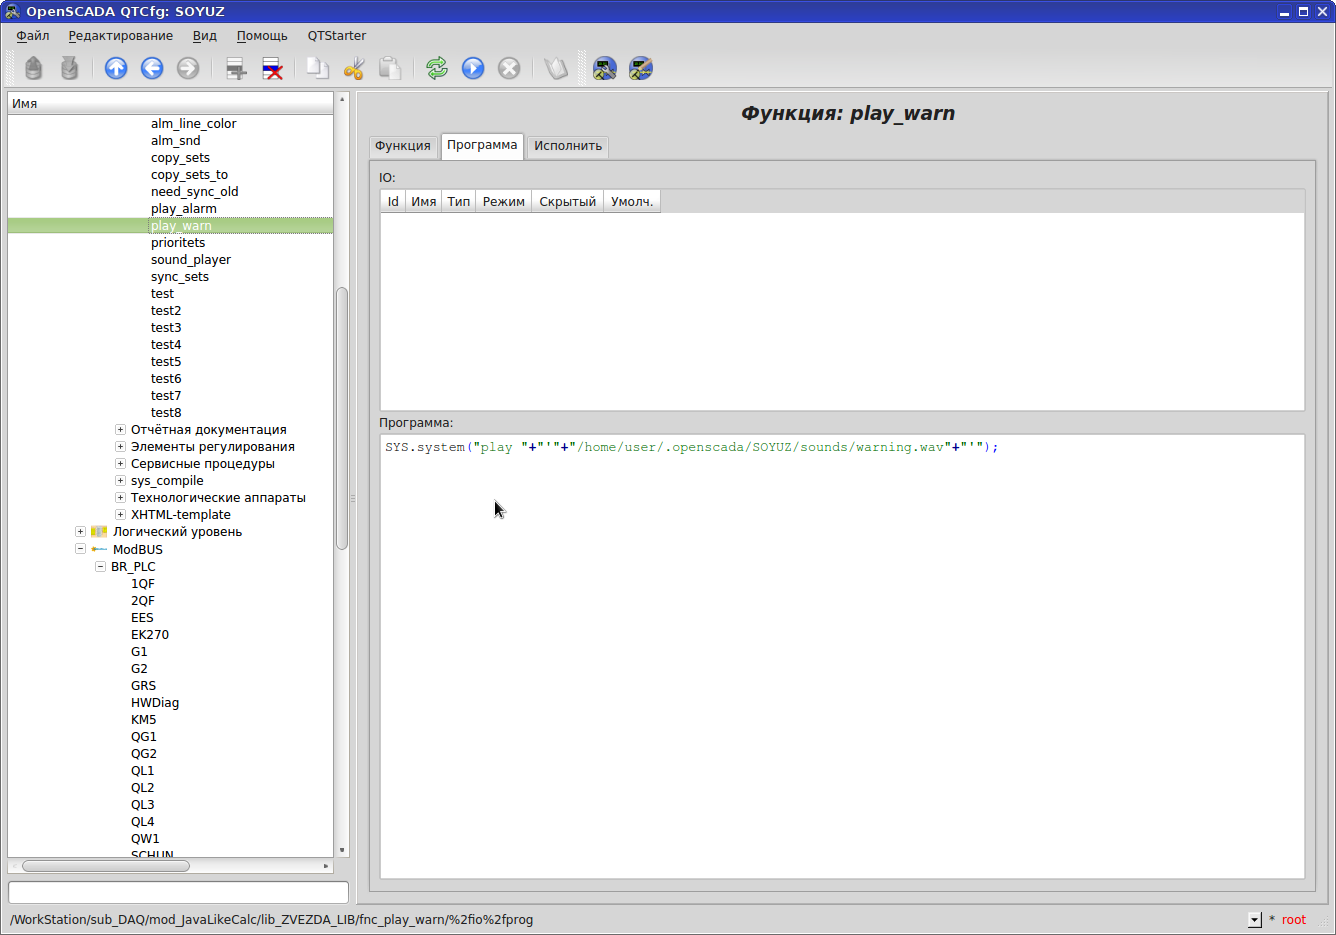Open the Вид menu
This screenshot has height=935, width=1336.
(205, 36)
